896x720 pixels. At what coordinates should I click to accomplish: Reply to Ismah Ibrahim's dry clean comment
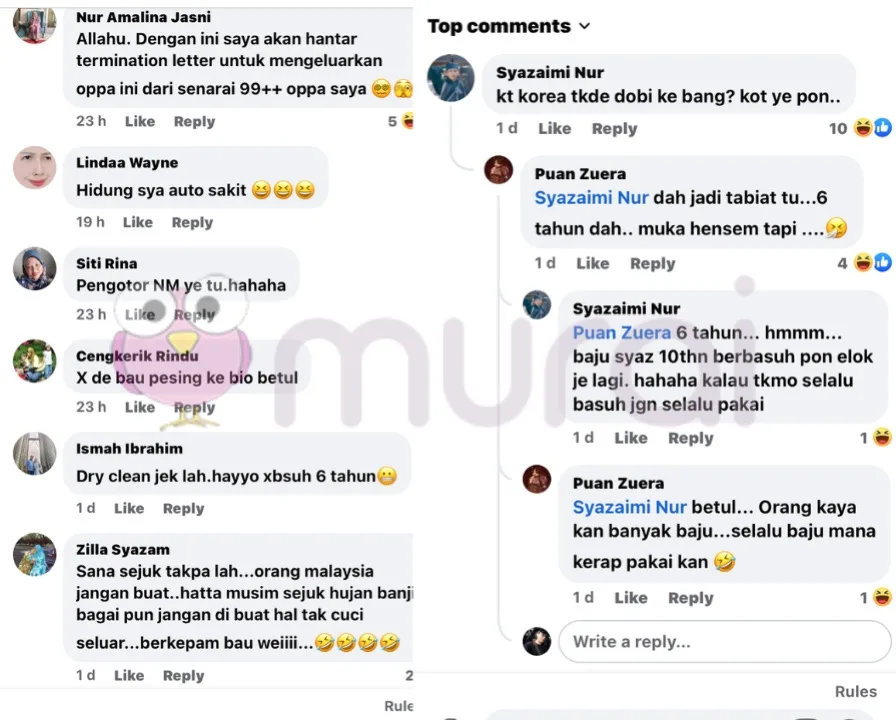[183, 508]
